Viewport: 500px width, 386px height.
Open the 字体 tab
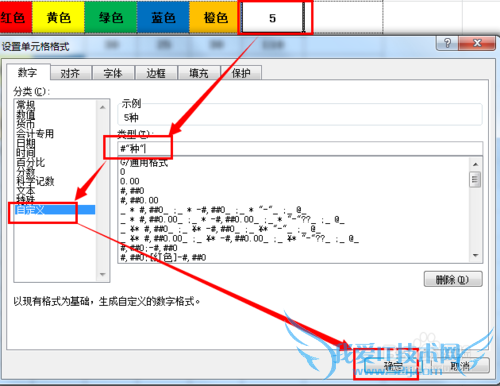coord(113,73)
